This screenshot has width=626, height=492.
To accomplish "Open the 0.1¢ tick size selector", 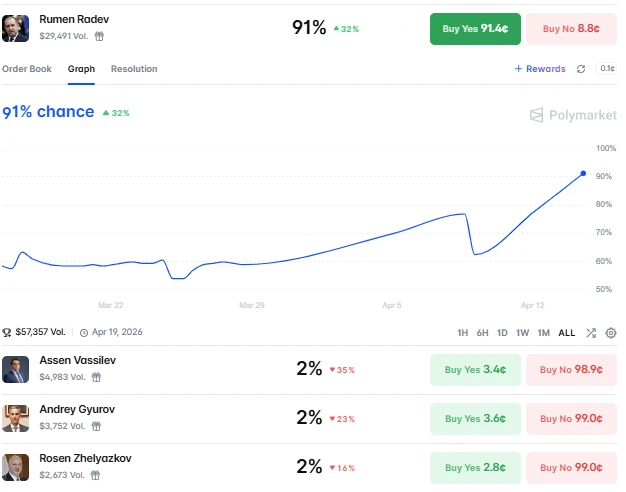I will pos(606,69).
